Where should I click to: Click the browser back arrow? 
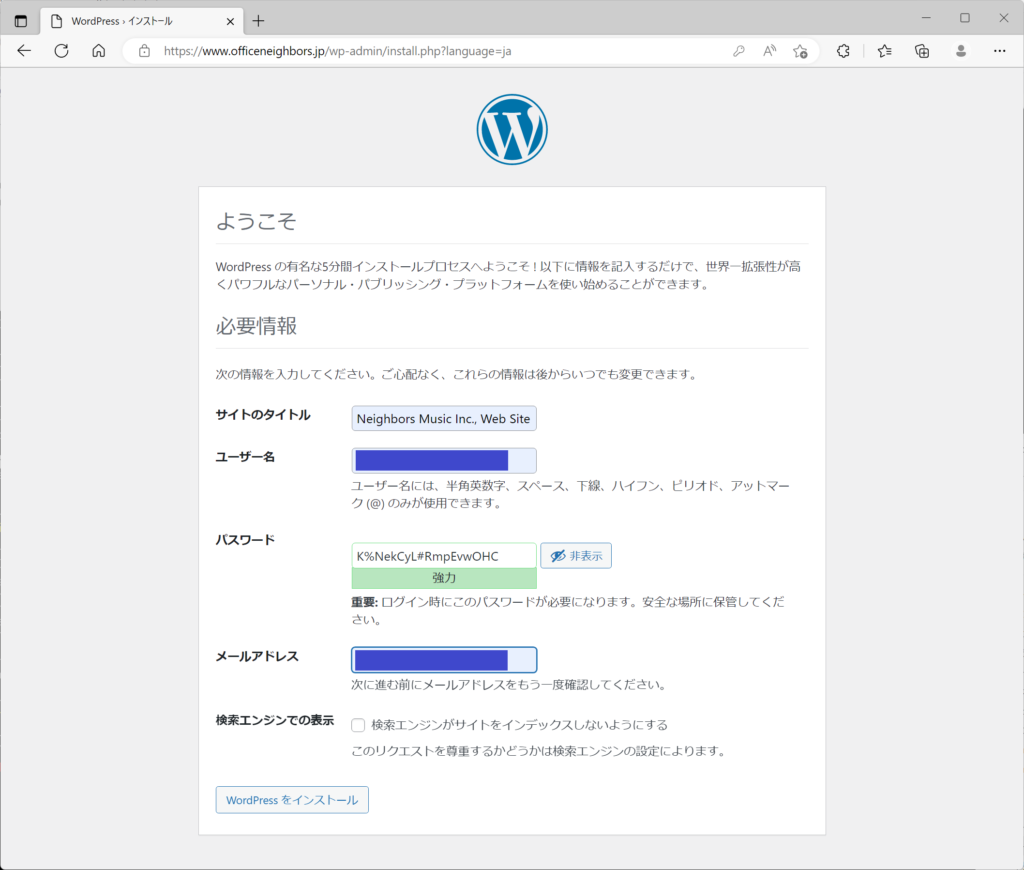pyautogui.click(x=24, y=51)
